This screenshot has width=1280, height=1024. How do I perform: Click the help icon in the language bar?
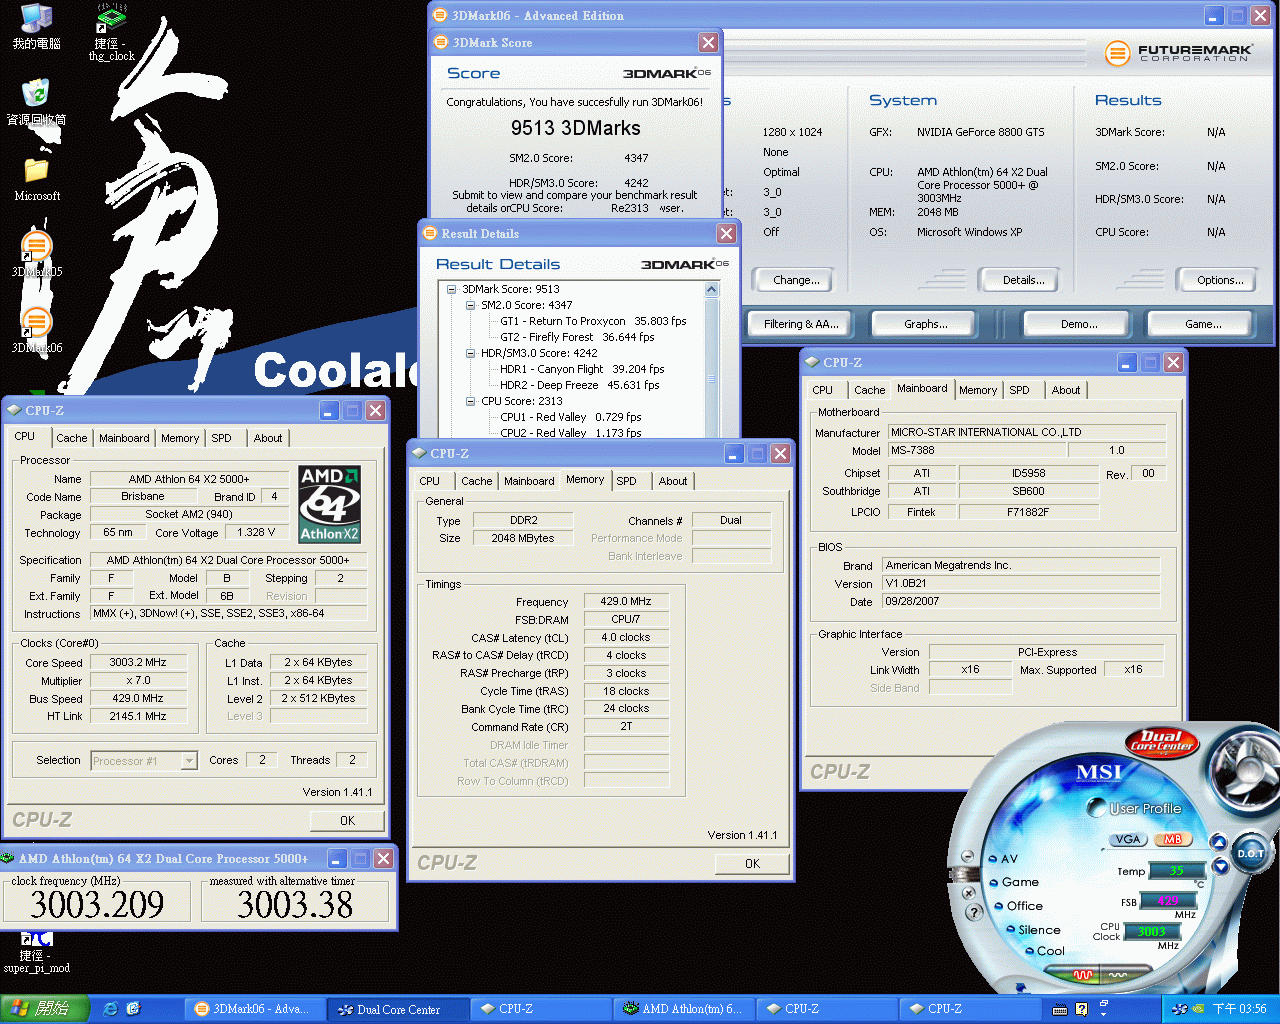tap(1081, 1009)
